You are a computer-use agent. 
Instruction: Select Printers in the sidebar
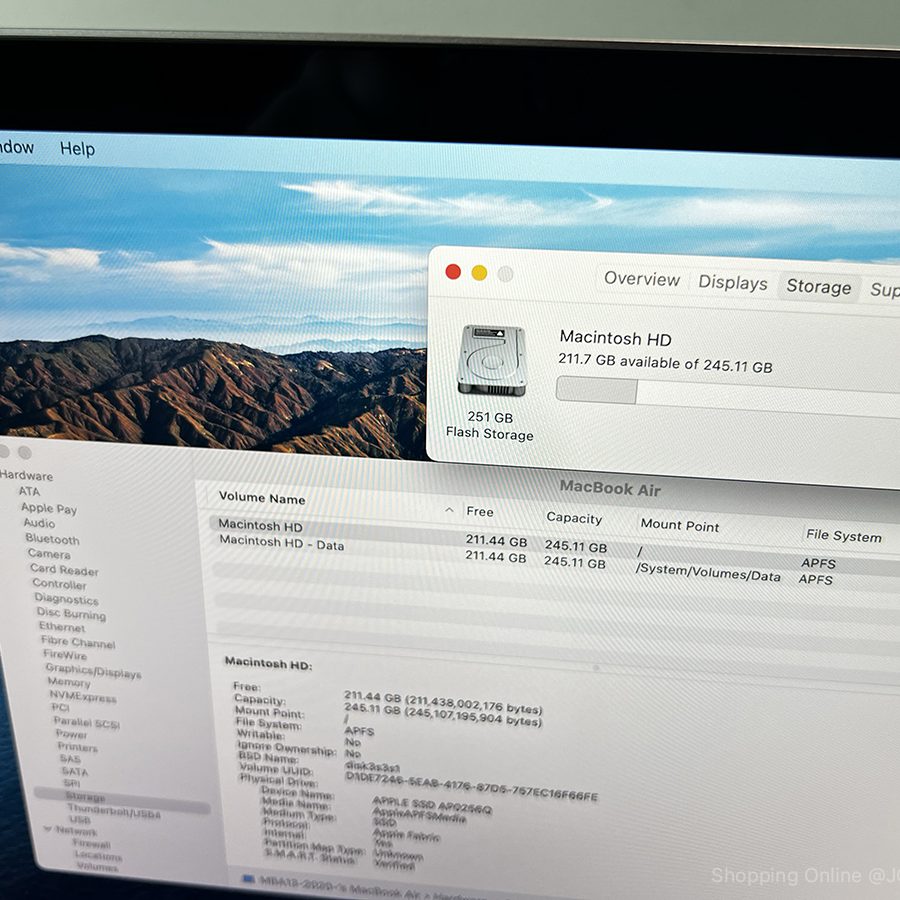77,747
